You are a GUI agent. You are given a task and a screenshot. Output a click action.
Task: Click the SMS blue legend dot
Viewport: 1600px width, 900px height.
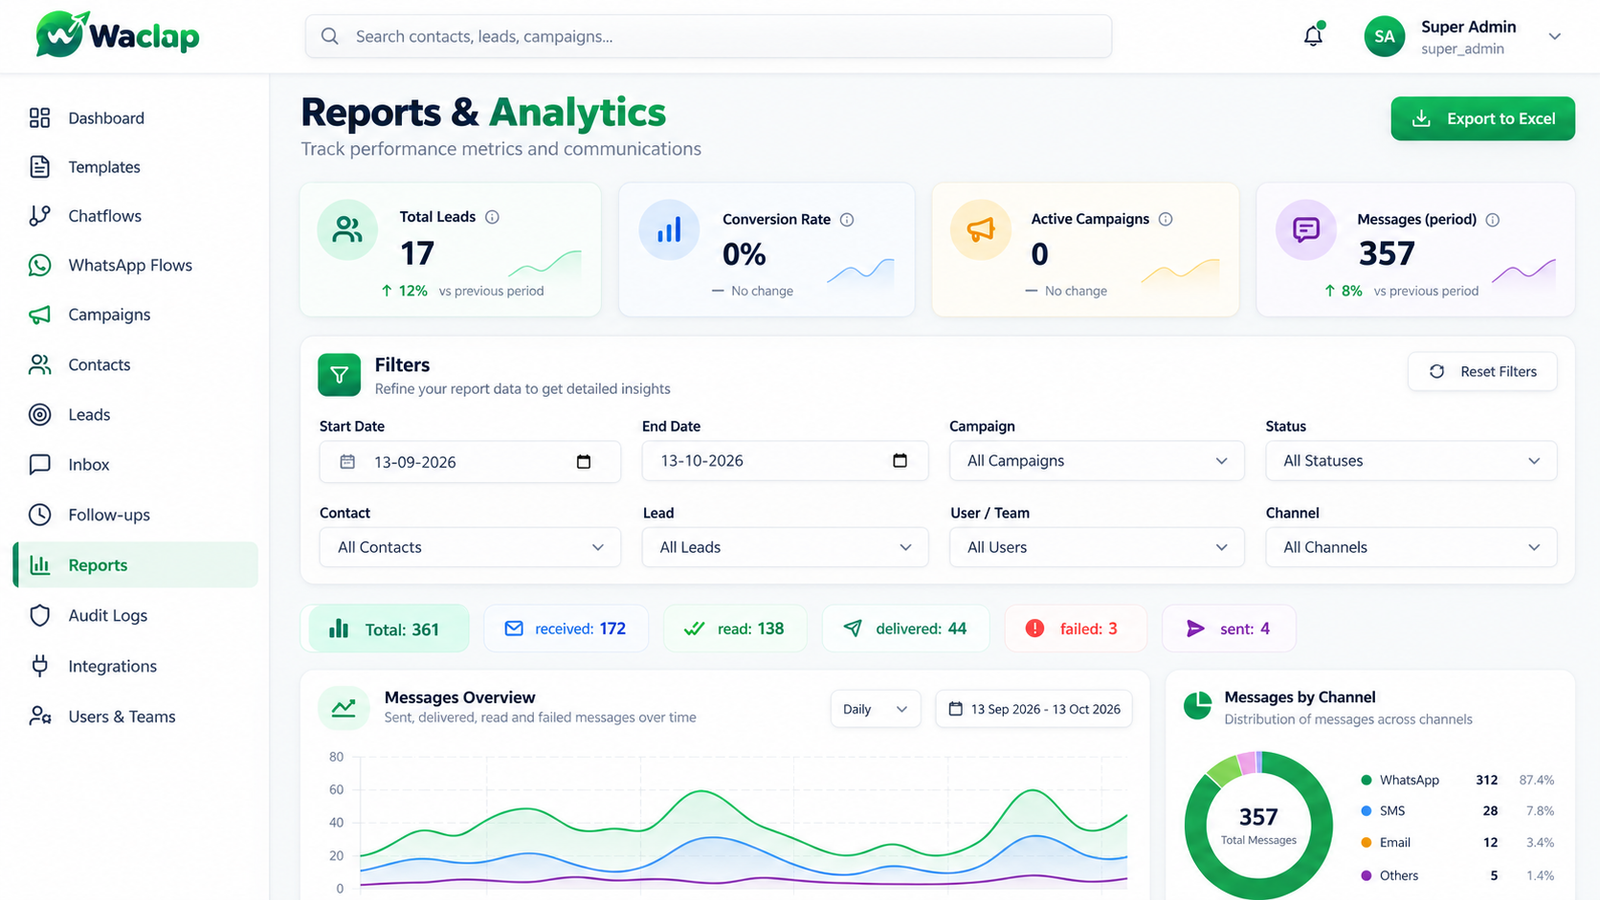[x=1366, y=811]
